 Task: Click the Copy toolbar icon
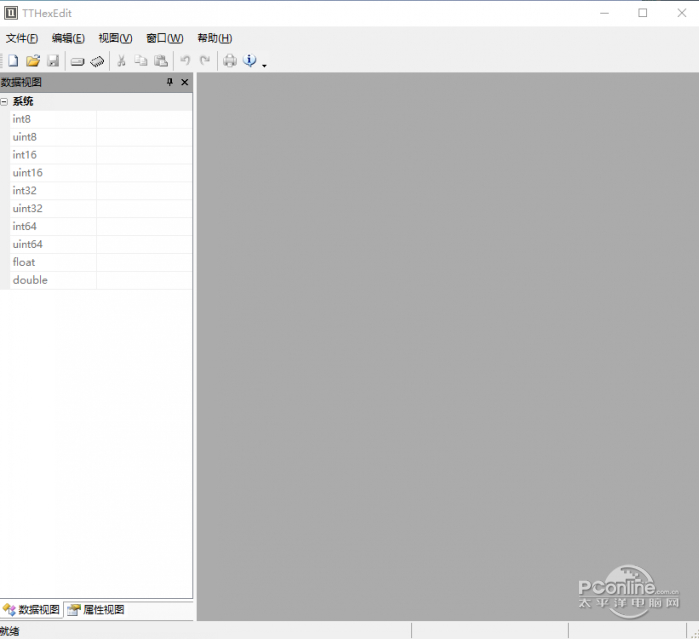[141, 61]
